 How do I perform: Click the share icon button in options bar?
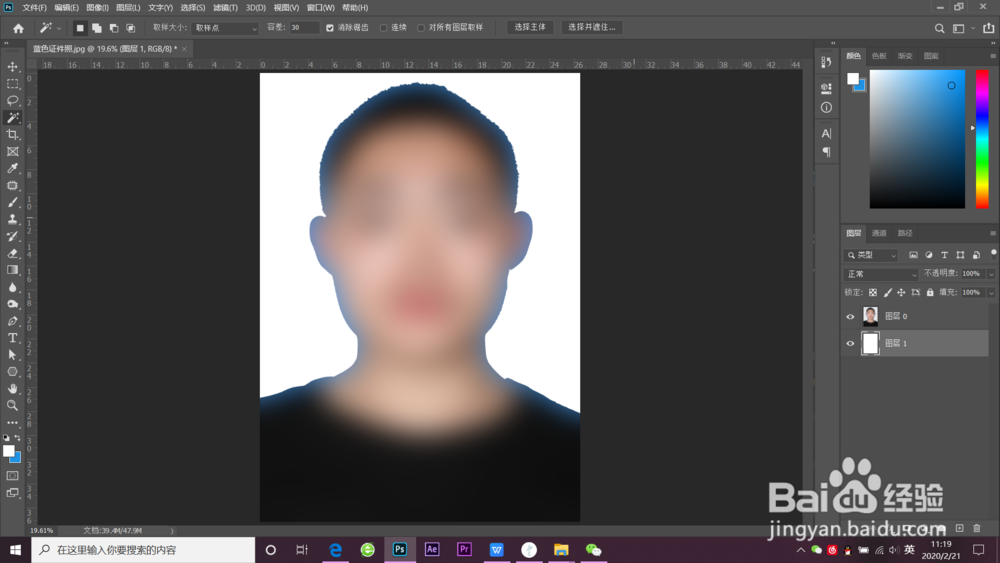click(x=989, y=28)
